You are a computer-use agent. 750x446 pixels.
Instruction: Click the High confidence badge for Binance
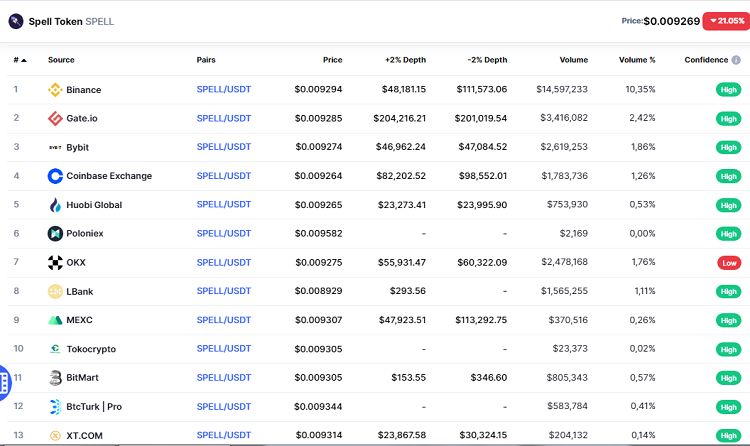coord(729,90)
